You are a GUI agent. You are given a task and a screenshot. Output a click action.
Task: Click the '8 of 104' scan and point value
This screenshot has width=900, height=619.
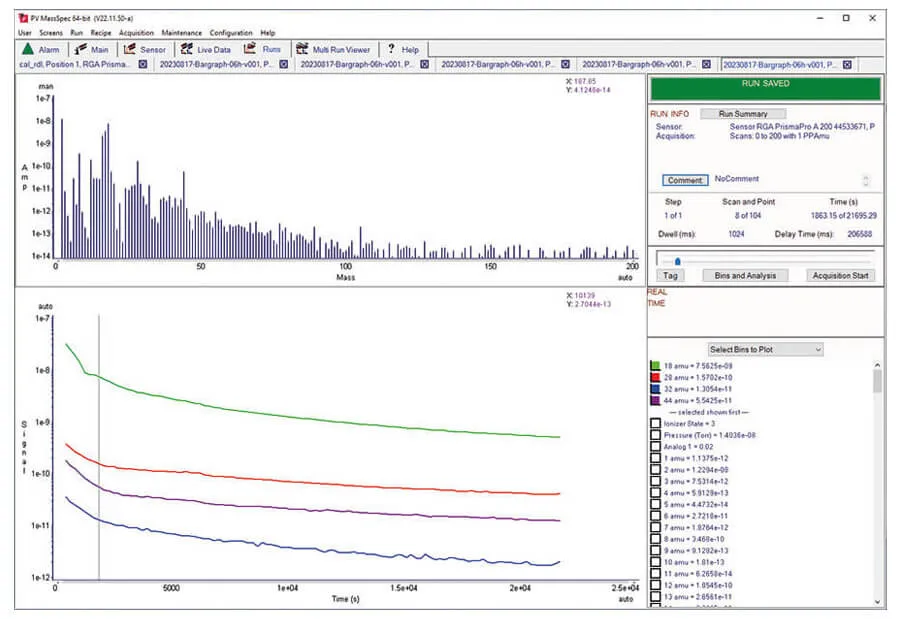point(748,216)
